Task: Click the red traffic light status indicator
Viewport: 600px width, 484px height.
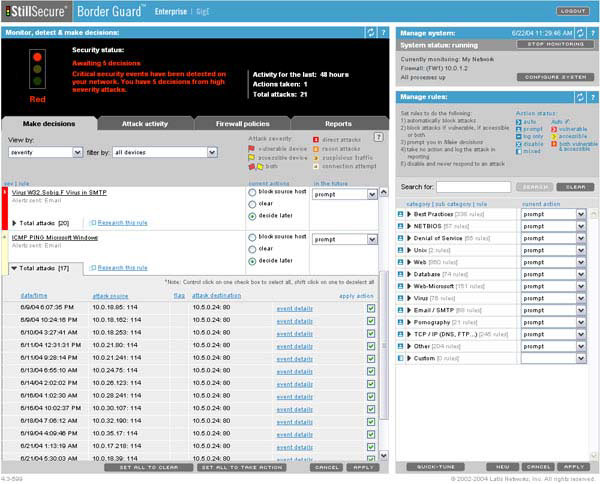Action: click(37, 57)
